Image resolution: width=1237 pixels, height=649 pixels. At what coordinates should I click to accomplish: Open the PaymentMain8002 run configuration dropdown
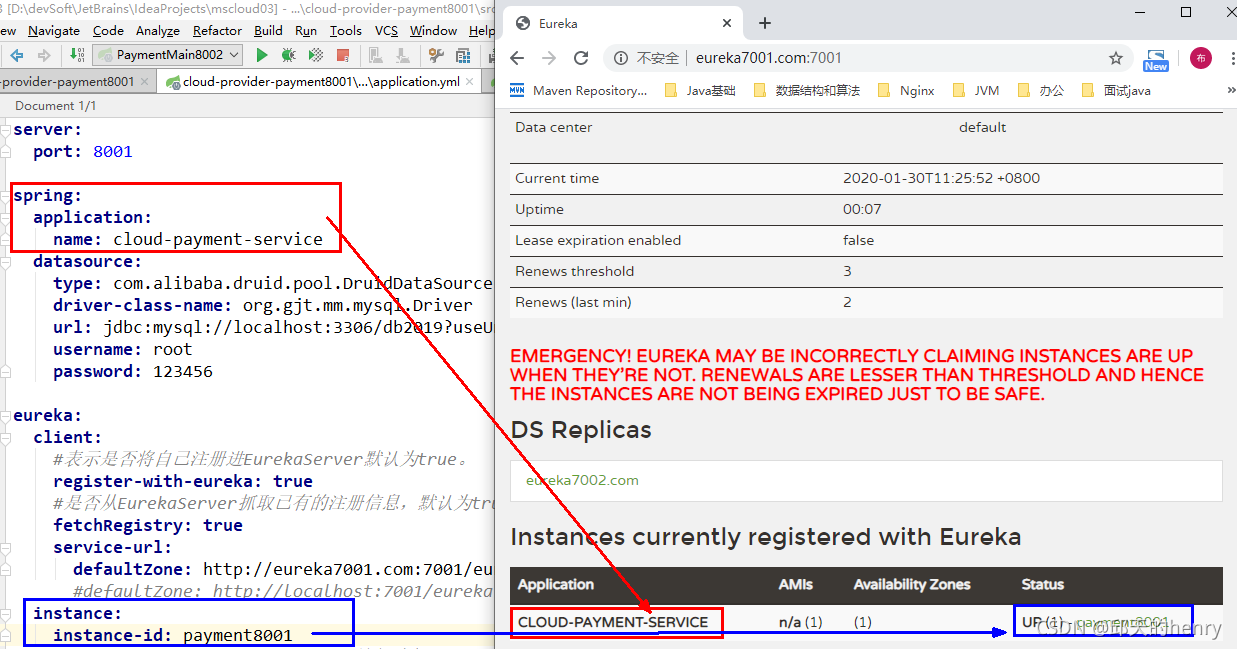(177, 56)
